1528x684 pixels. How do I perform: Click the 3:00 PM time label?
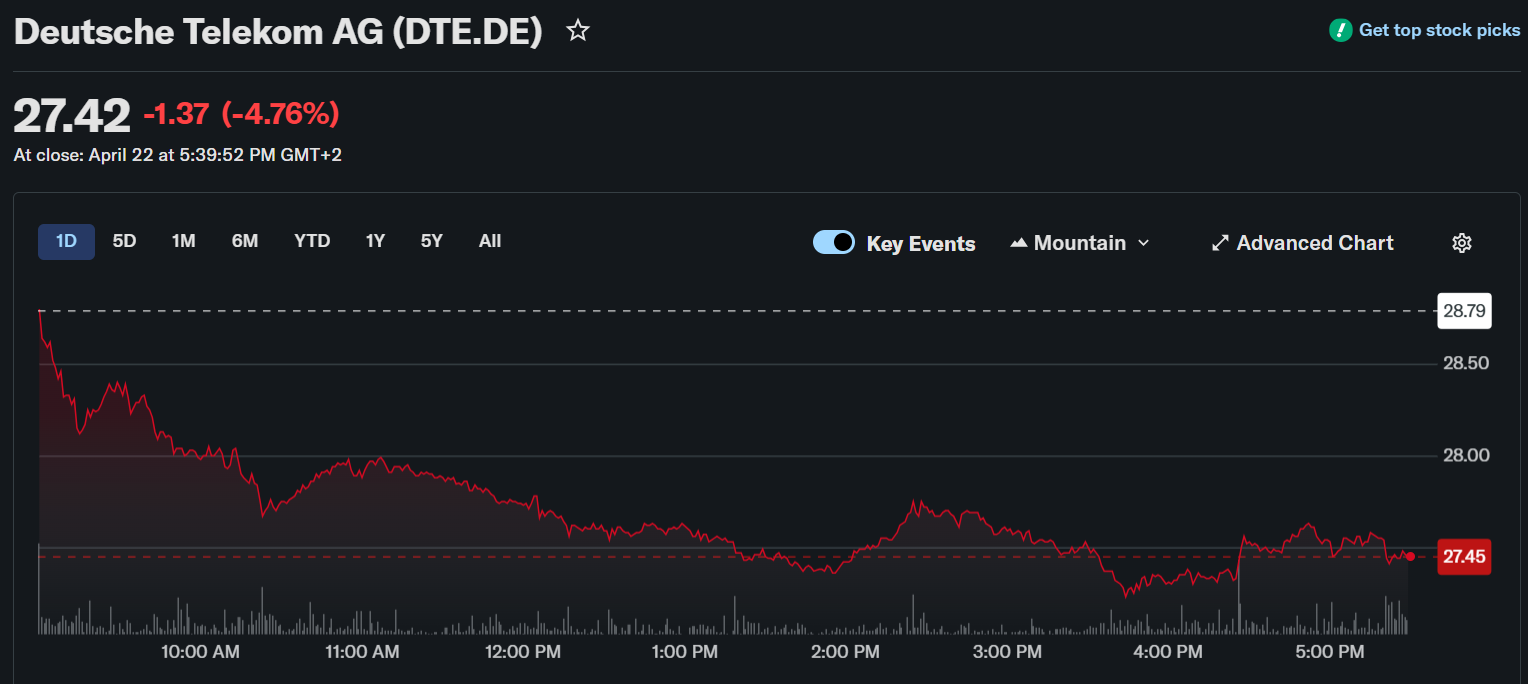pyautogui.click(x=1007, y=652)
